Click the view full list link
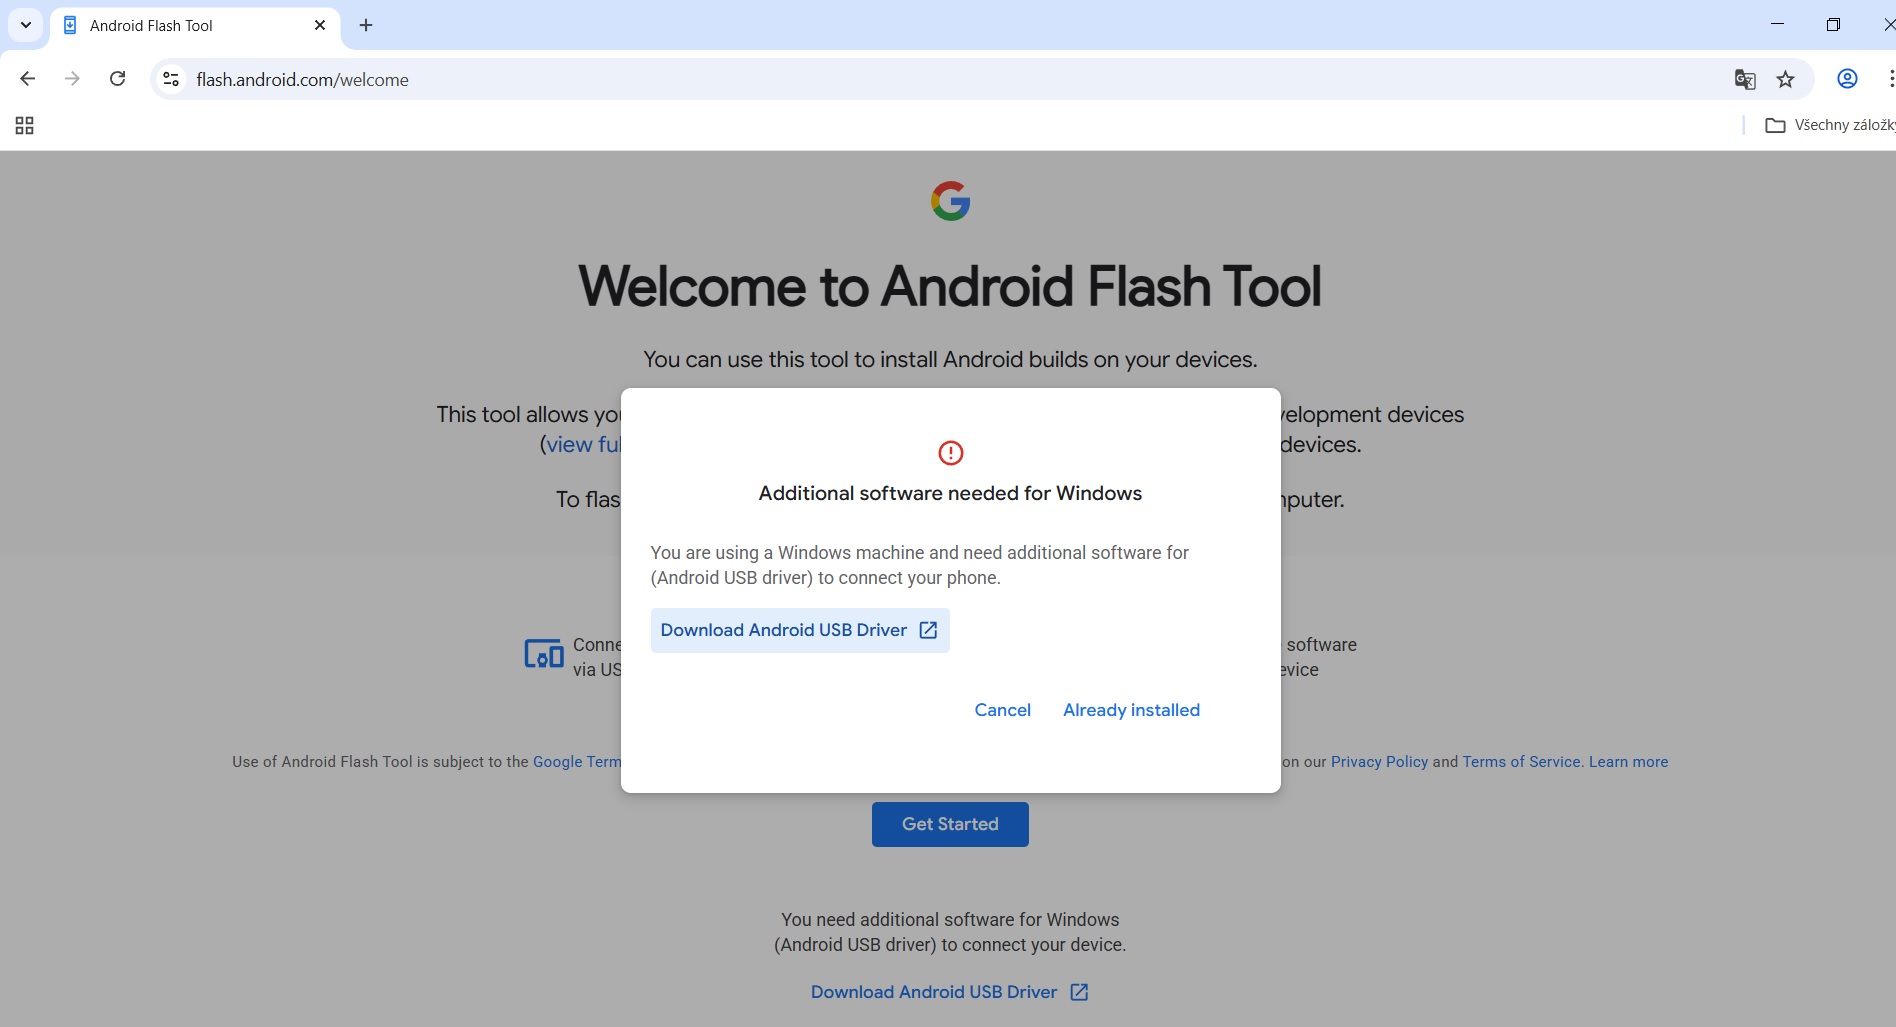This screenshot has width=1896, height=1027. pyautogui.click(x=583, y=444)
